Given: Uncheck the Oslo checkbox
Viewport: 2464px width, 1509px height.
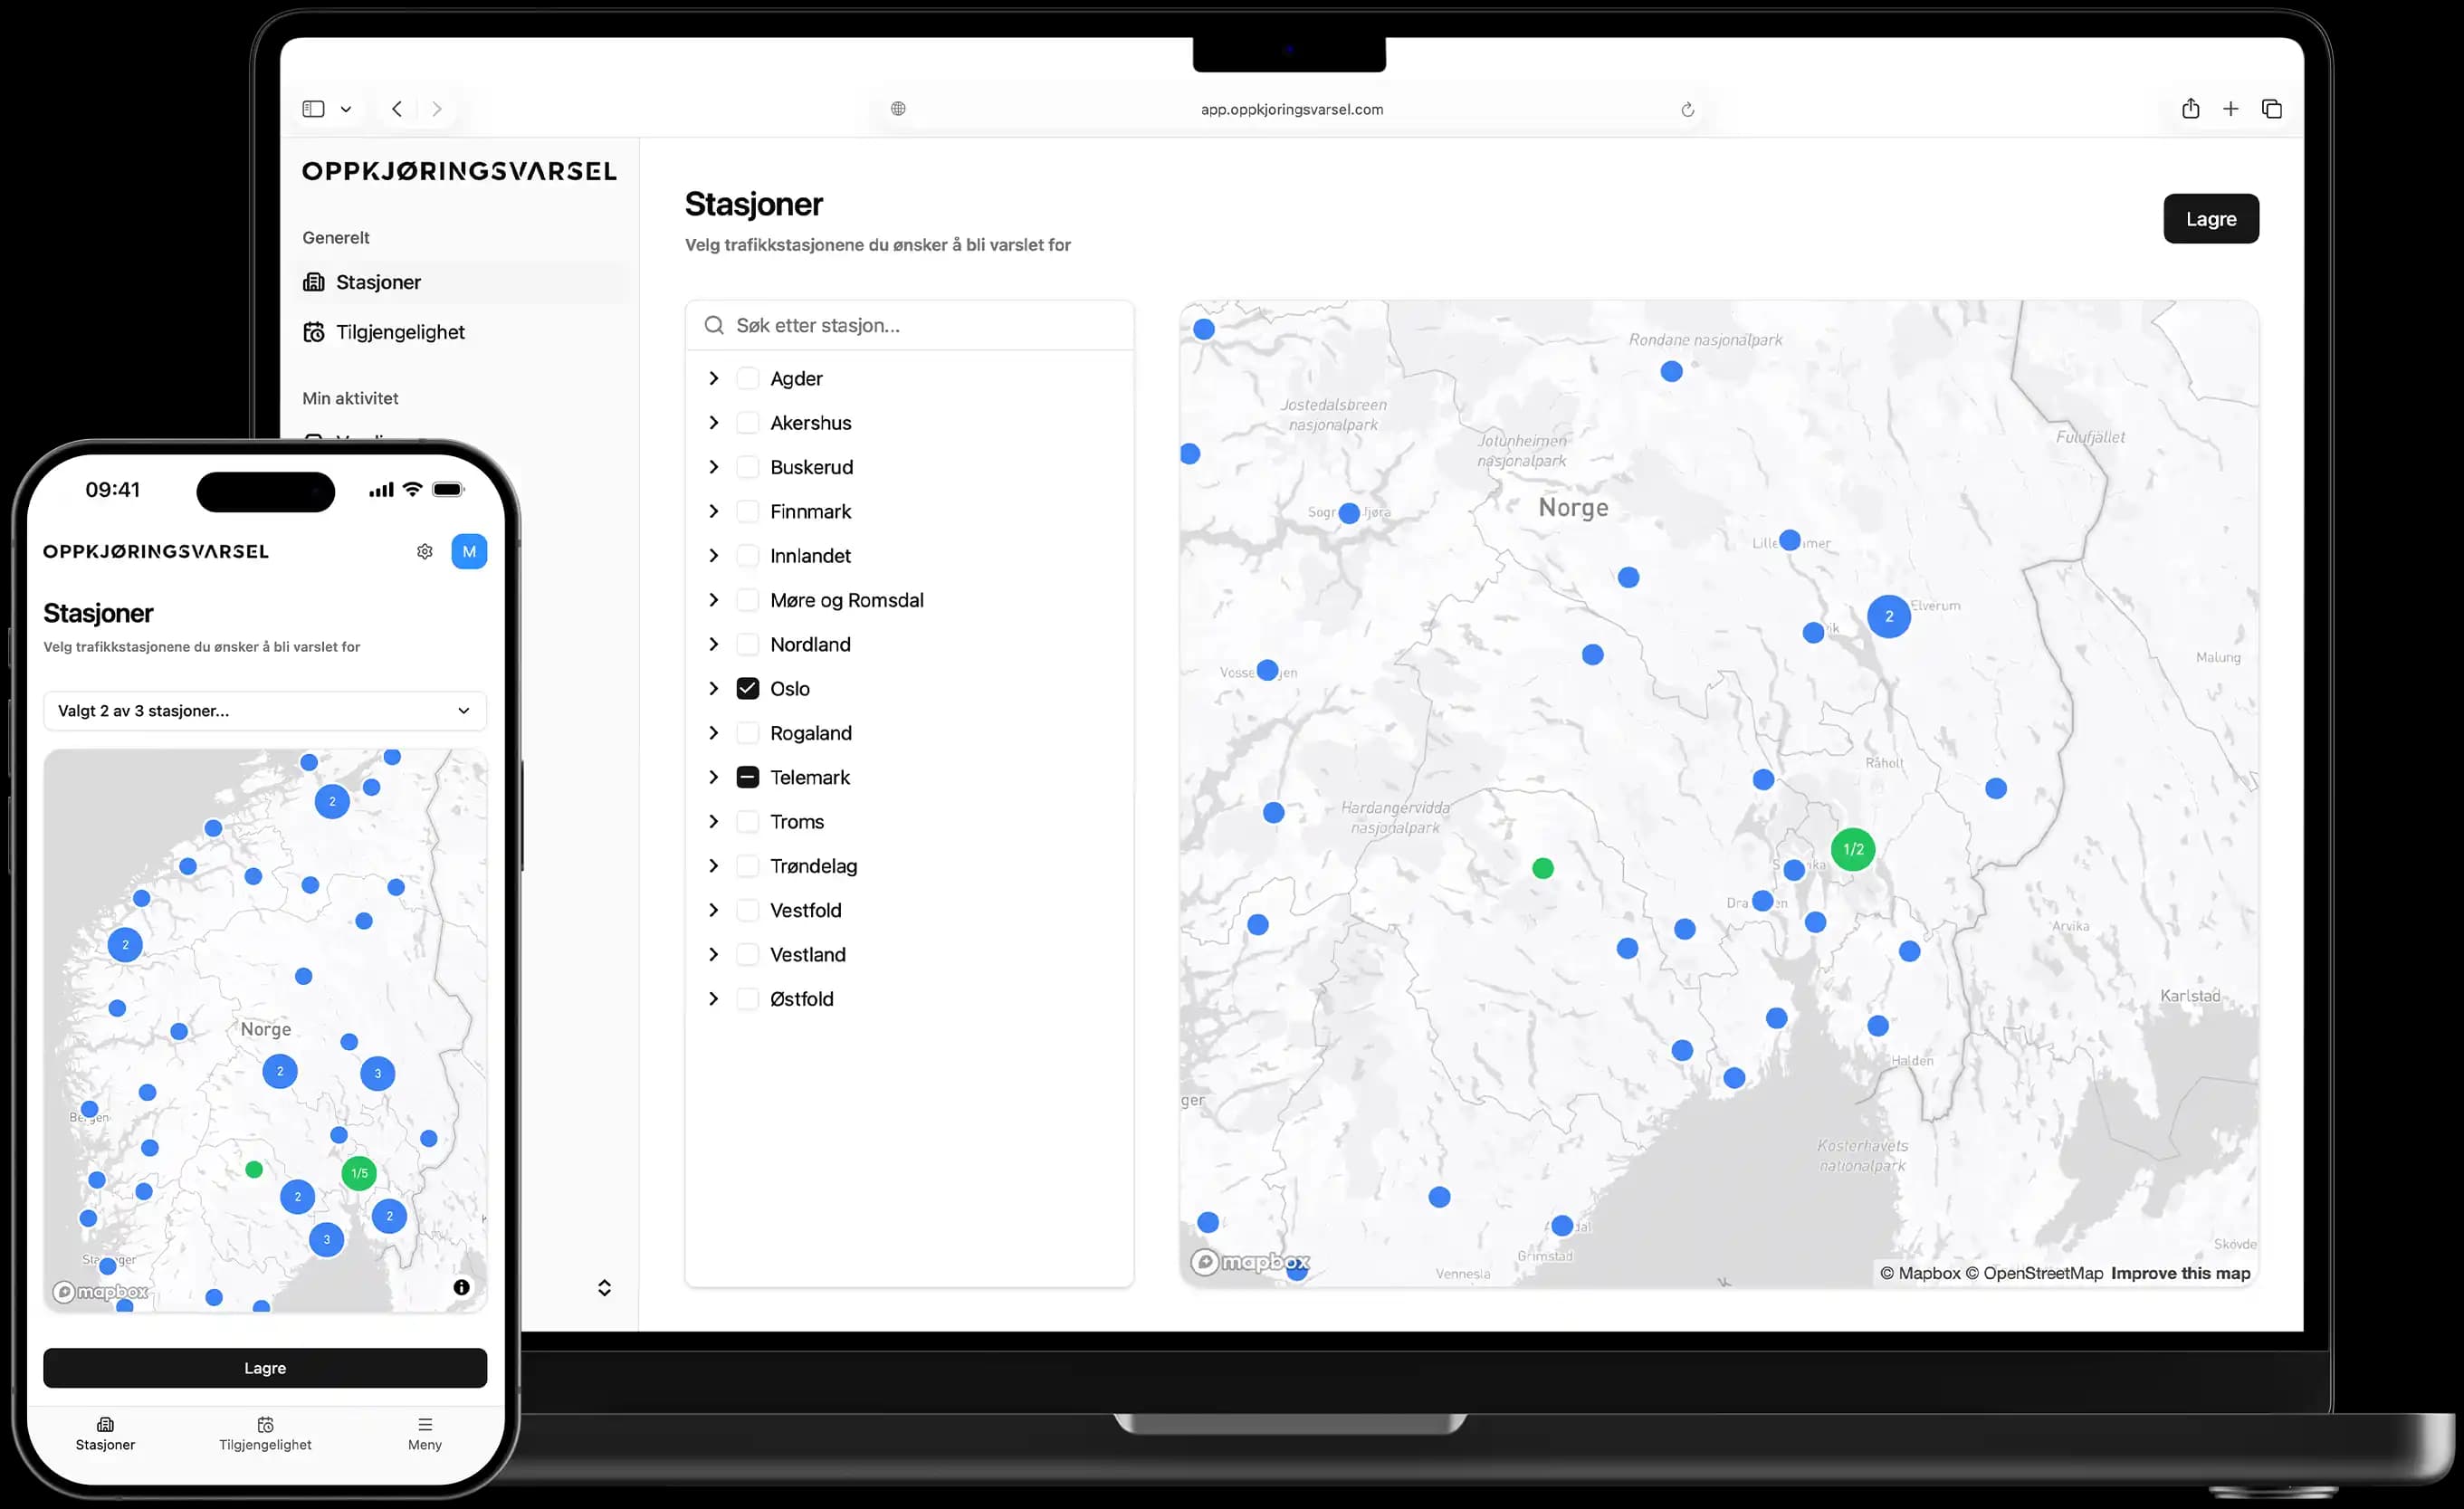Looking at the screenshot, I should pos(747,689).
